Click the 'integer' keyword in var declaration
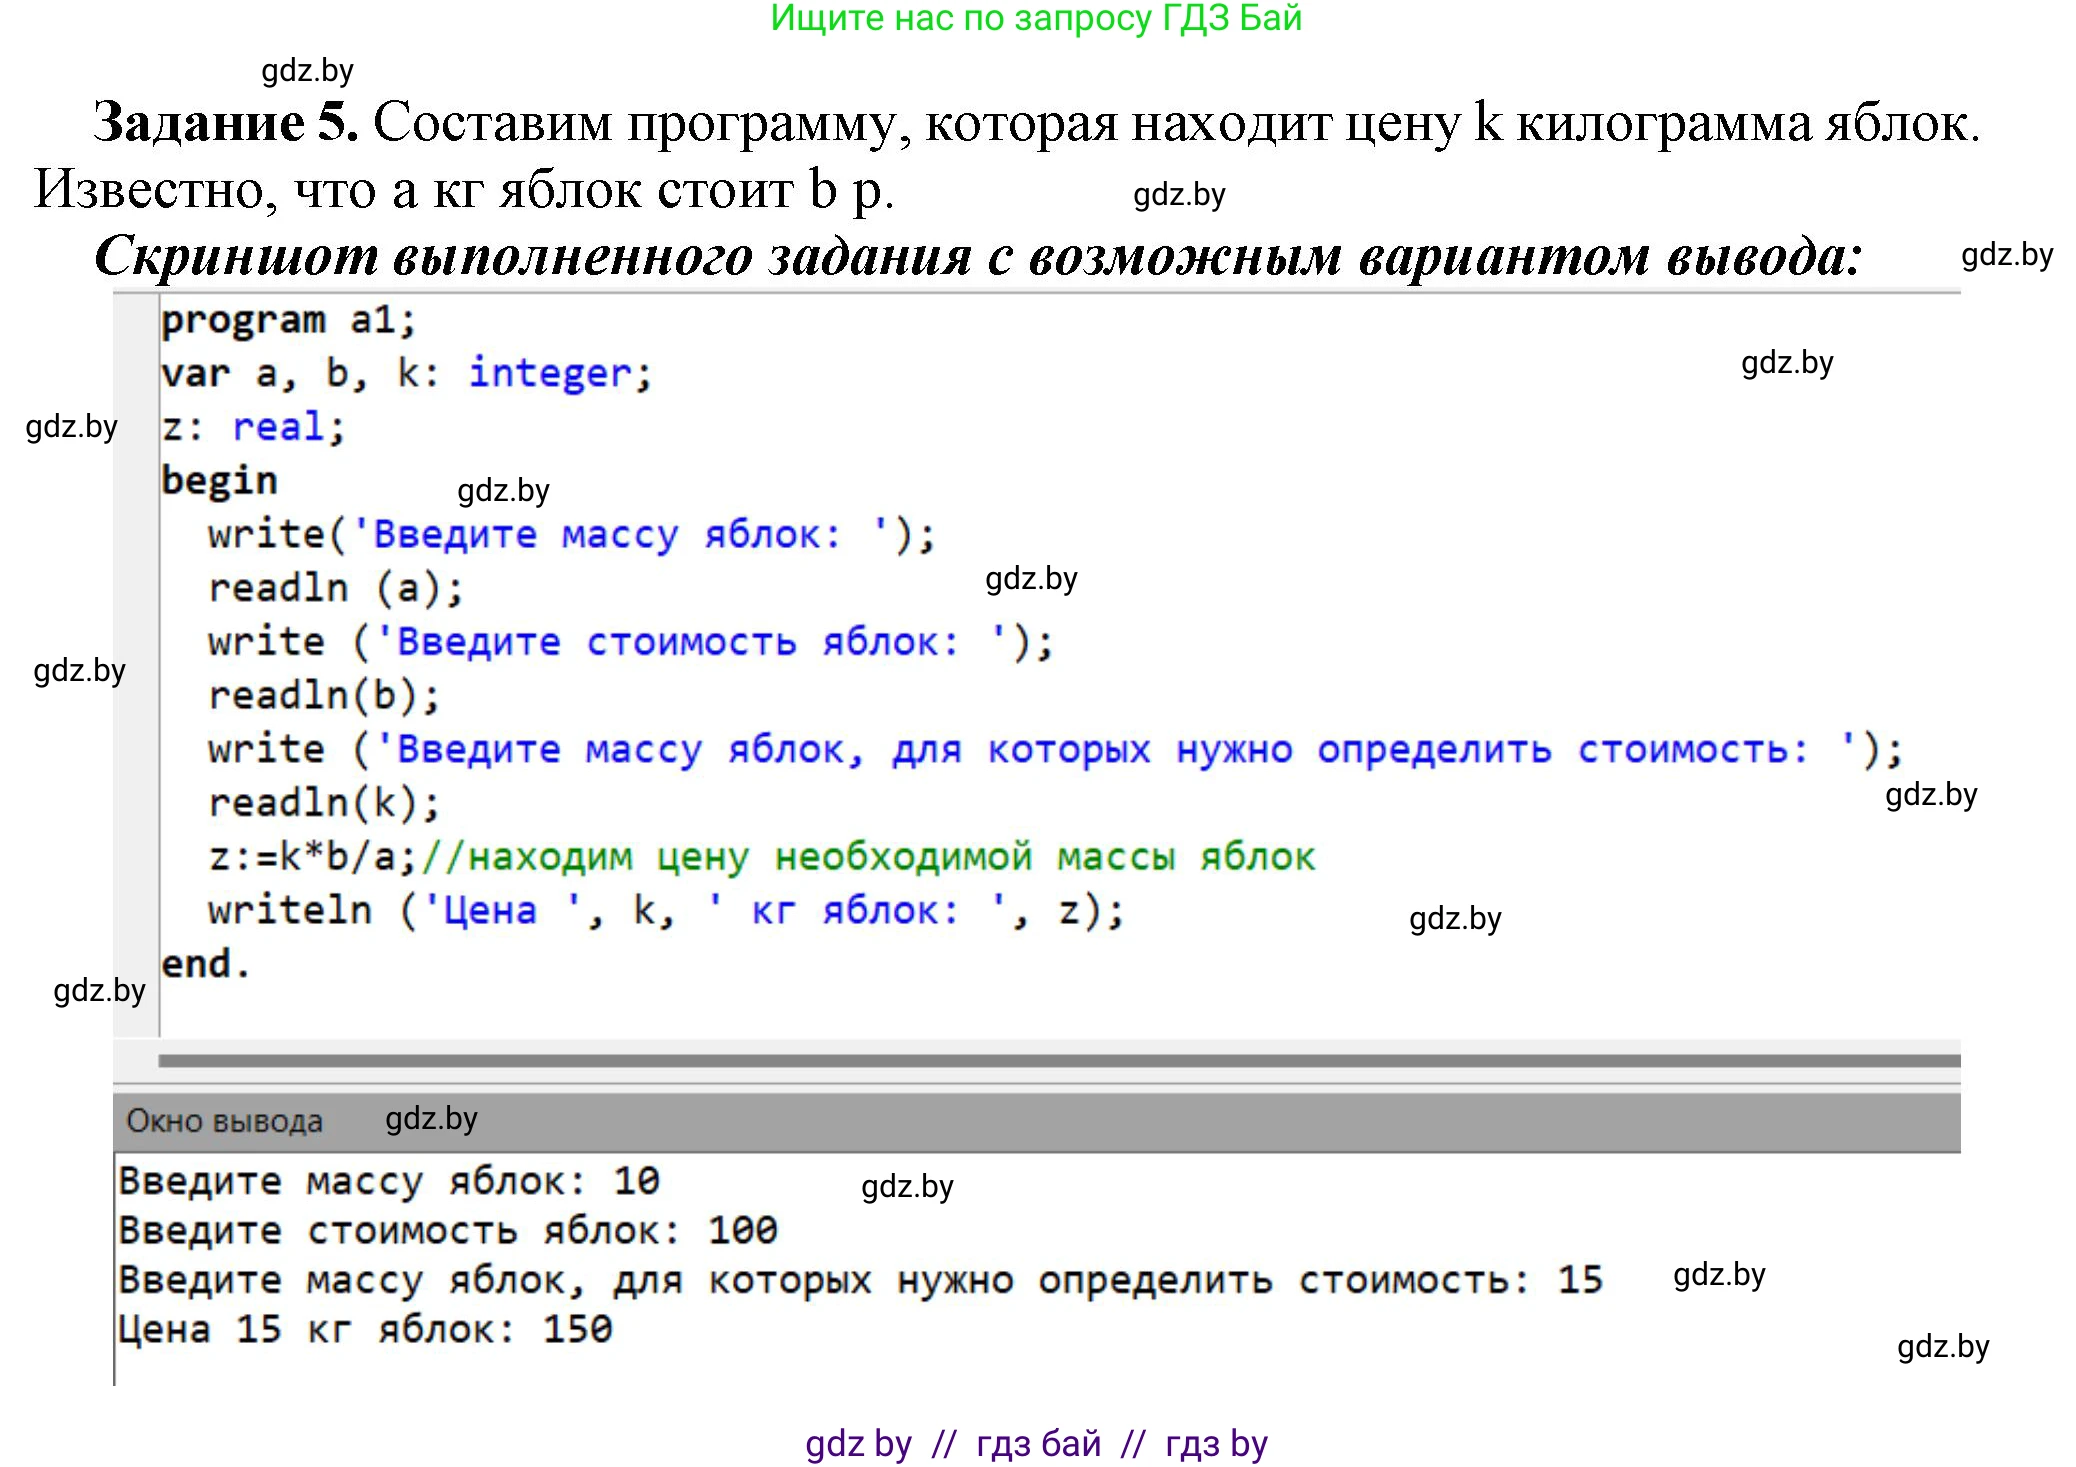This screenshot has height=1467, width=2076. 550,373
